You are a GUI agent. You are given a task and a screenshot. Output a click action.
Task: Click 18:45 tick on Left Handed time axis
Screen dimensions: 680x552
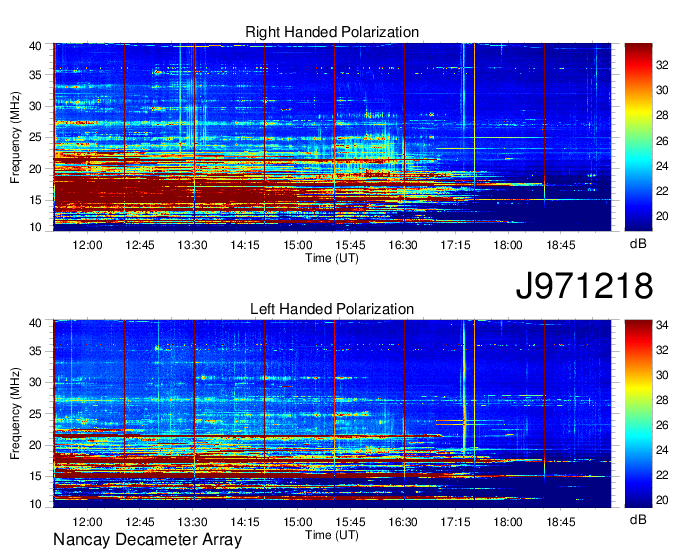tap(560, 522)
